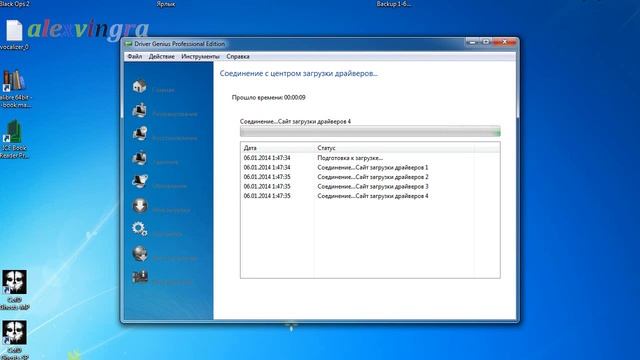Select the calibre 64bit desktop shortcut
Screen dimensions: 640x360
15,89
